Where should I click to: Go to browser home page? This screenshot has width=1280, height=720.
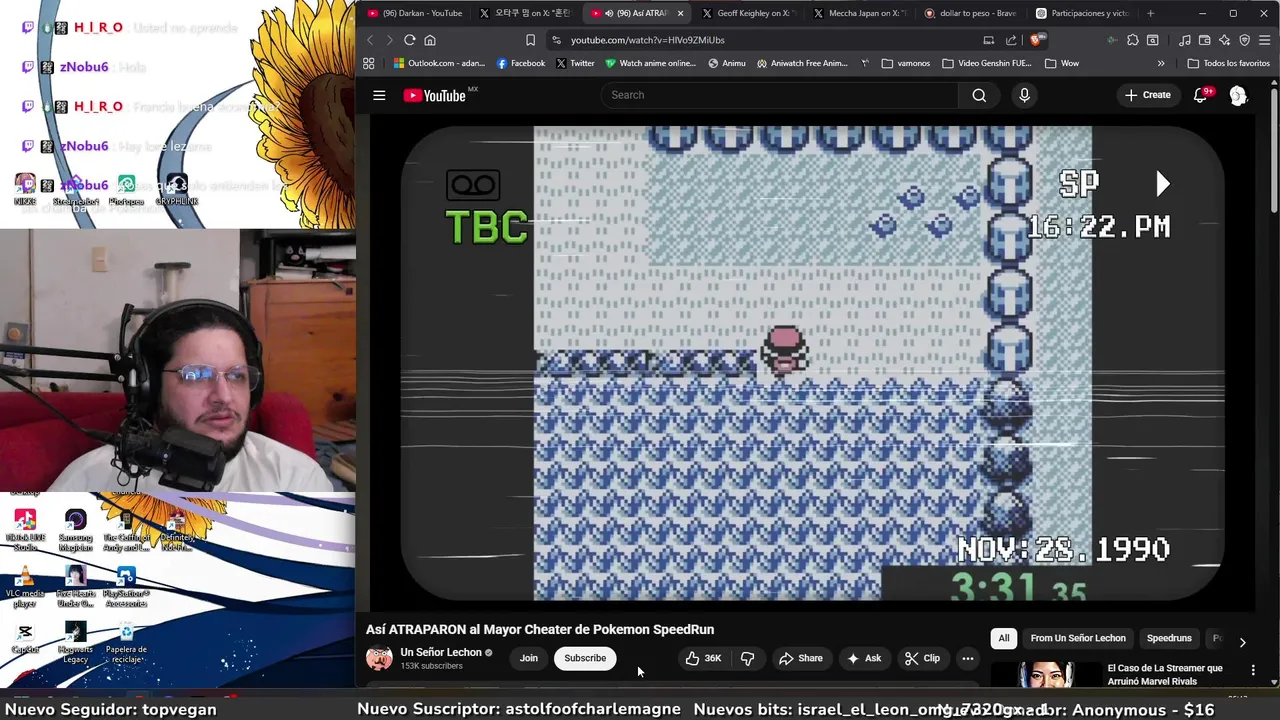(x=430, y=40)
